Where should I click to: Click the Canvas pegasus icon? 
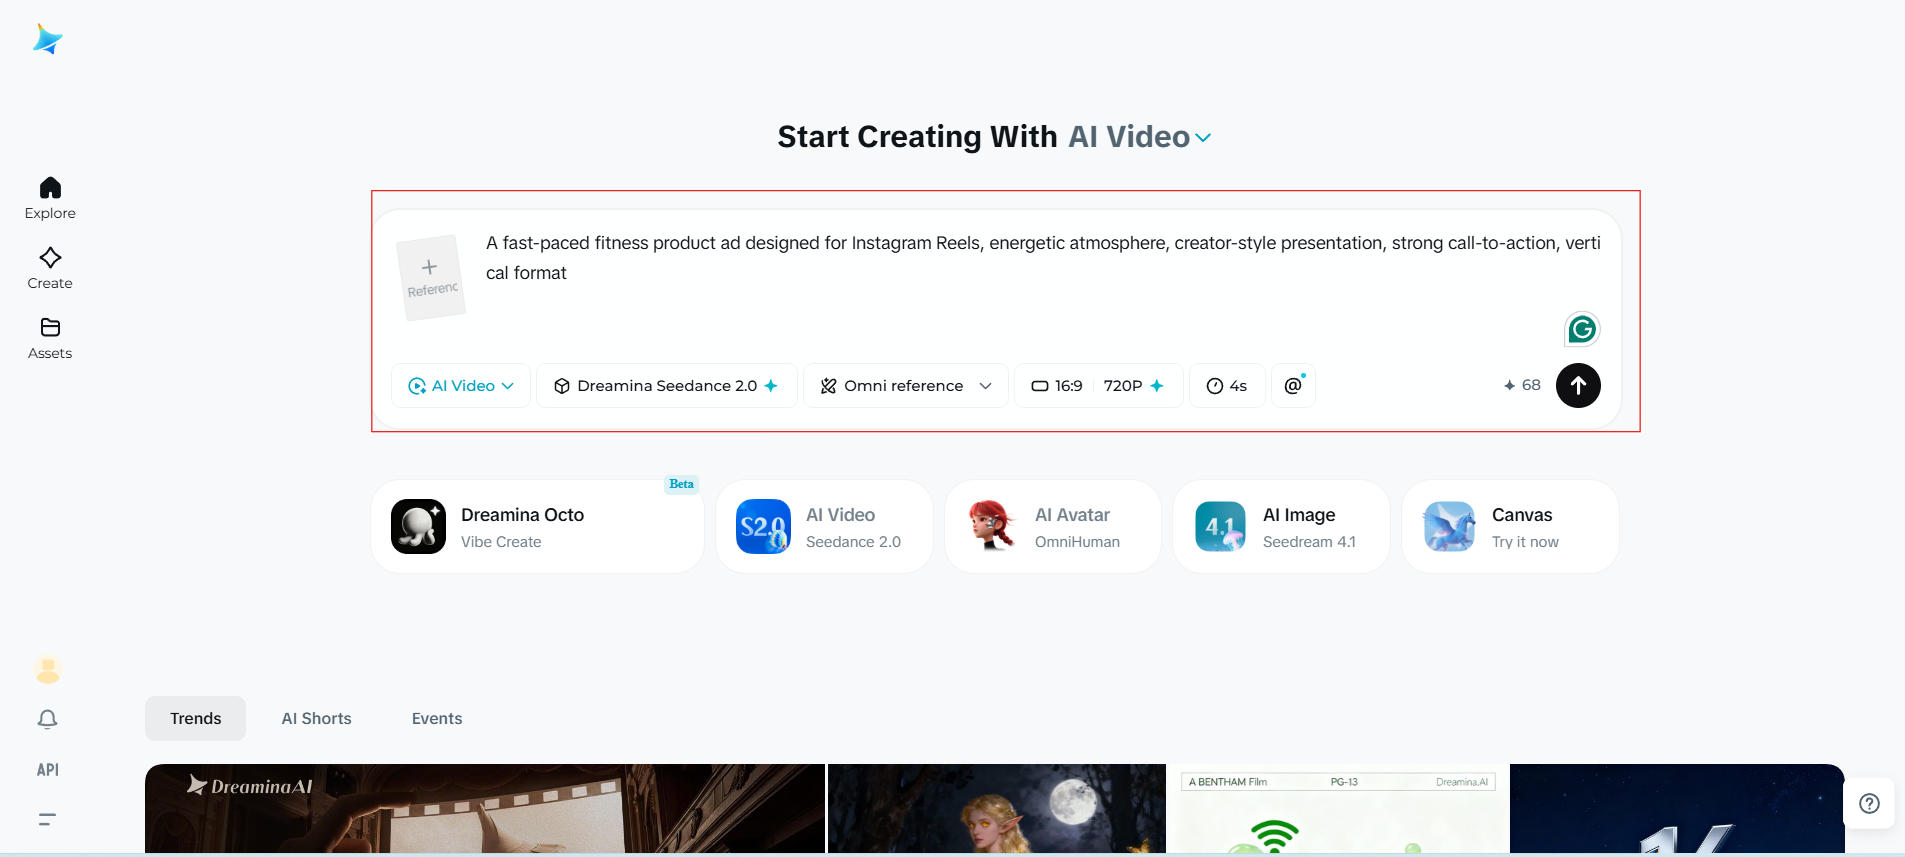click(x=1449, y=526)
